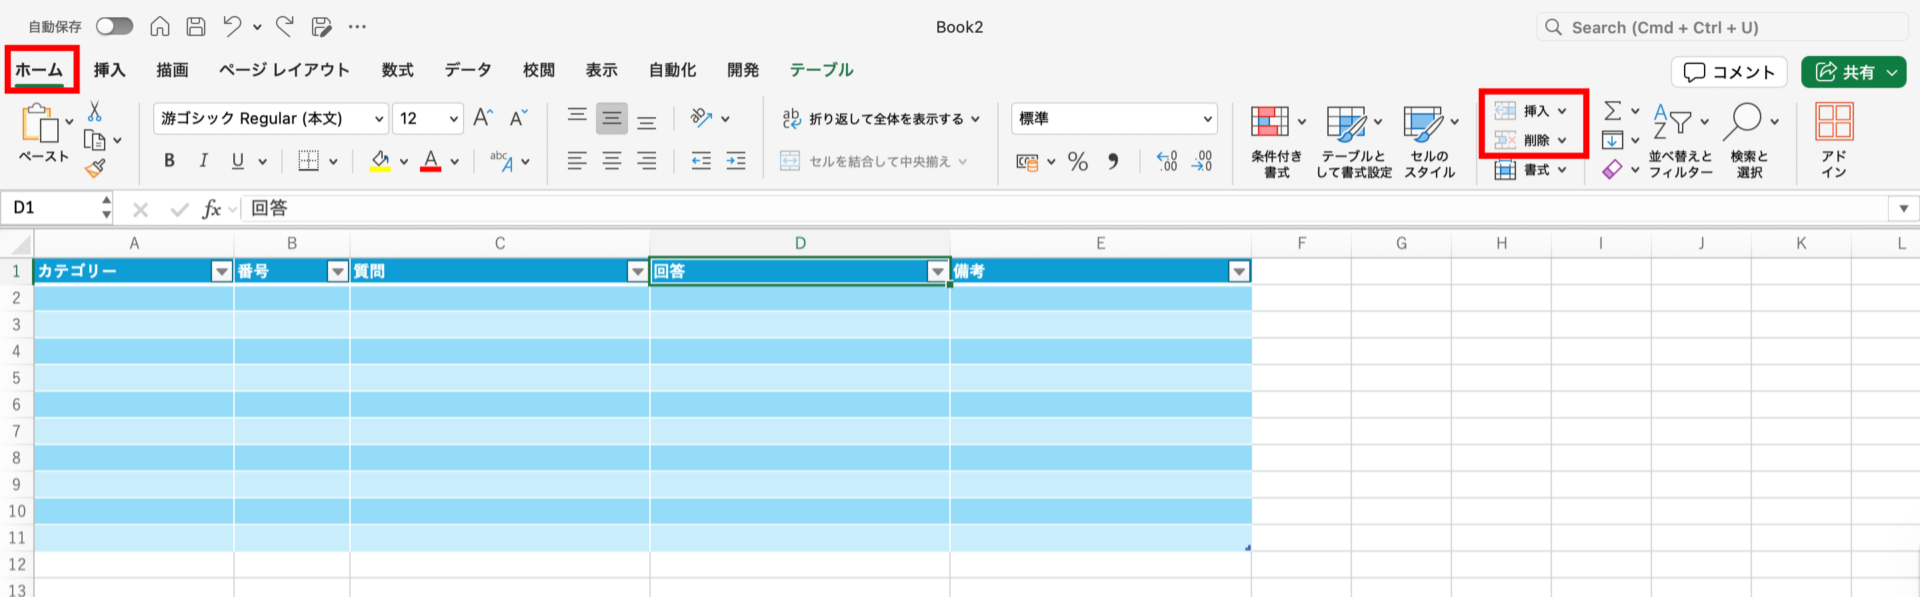1920x597 pixels.
Task: Open the font name combo box
Action: point(271,118)
